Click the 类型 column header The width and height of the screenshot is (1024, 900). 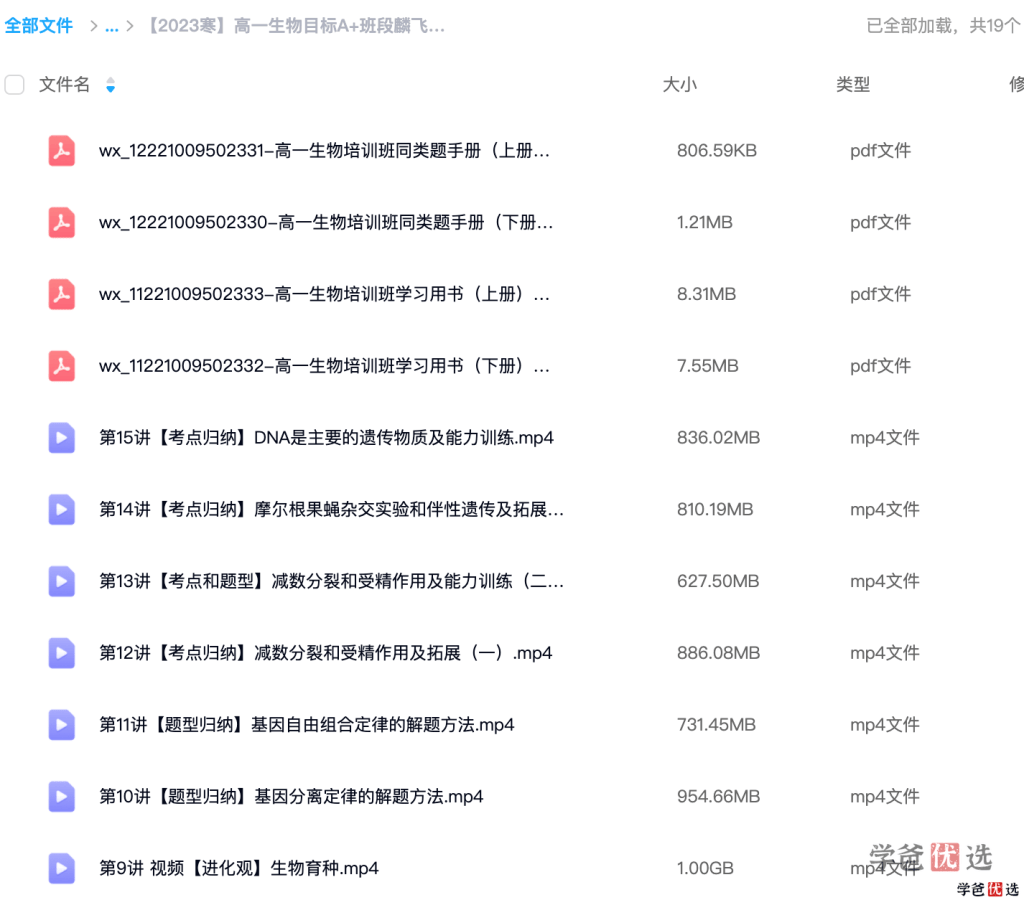coord(853,84)
